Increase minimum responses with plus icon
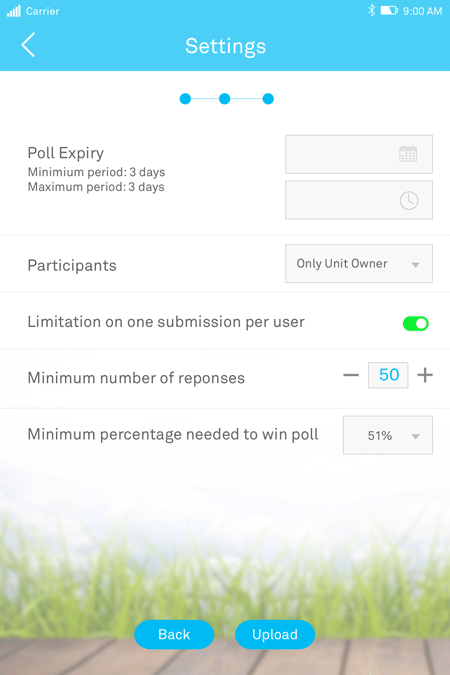Viewport: 450px width, 675px height. coord(425,375)
